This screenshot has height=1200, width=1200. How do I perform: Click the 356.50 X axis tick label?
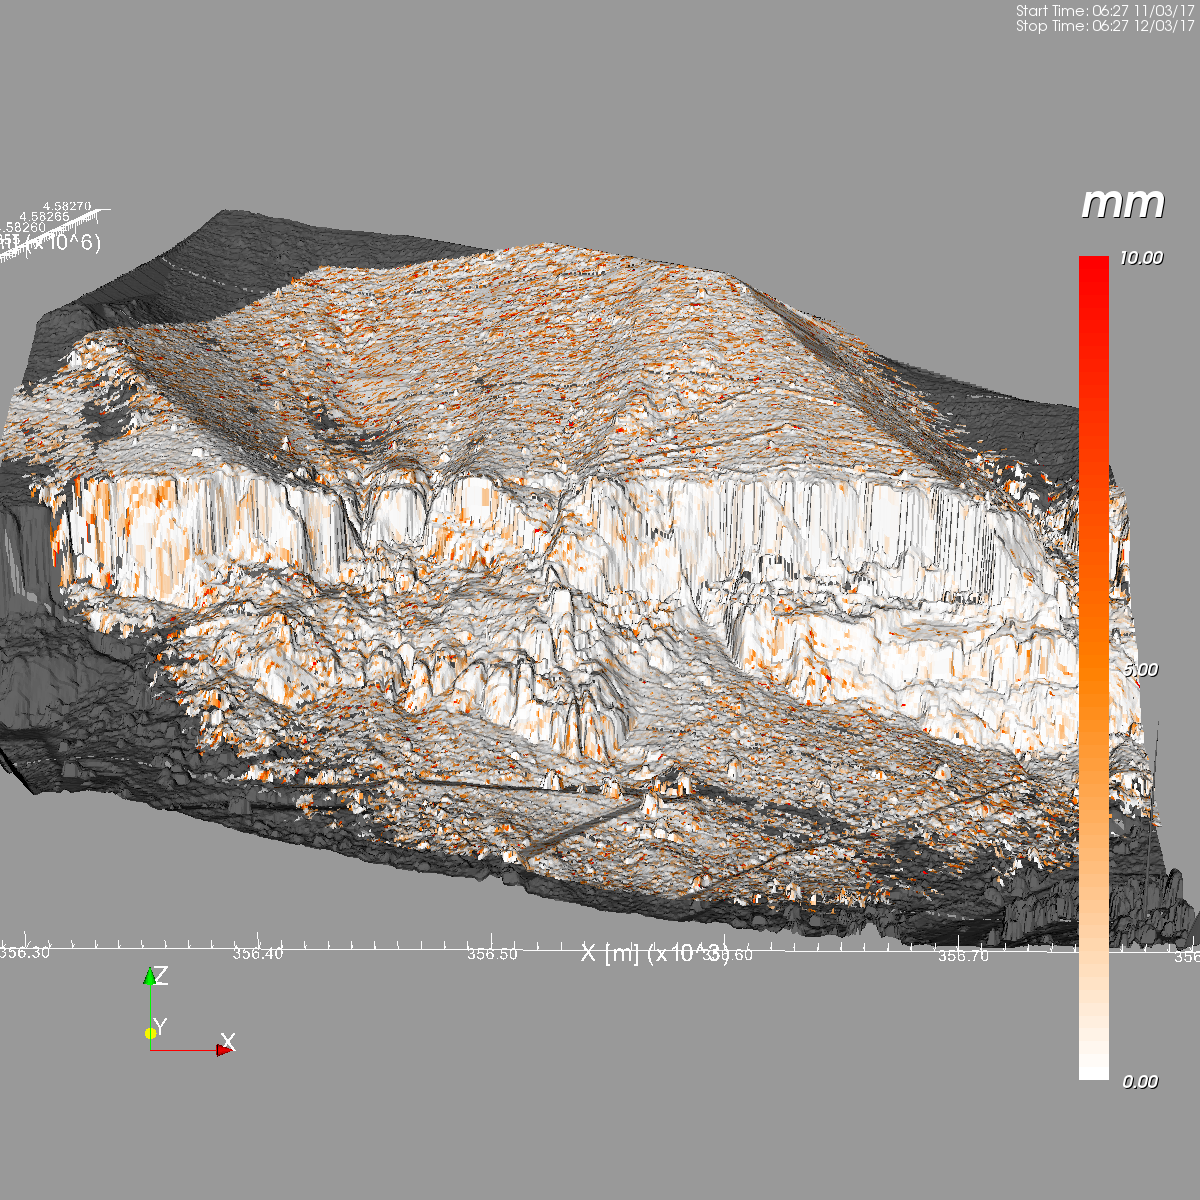[493, 954]
